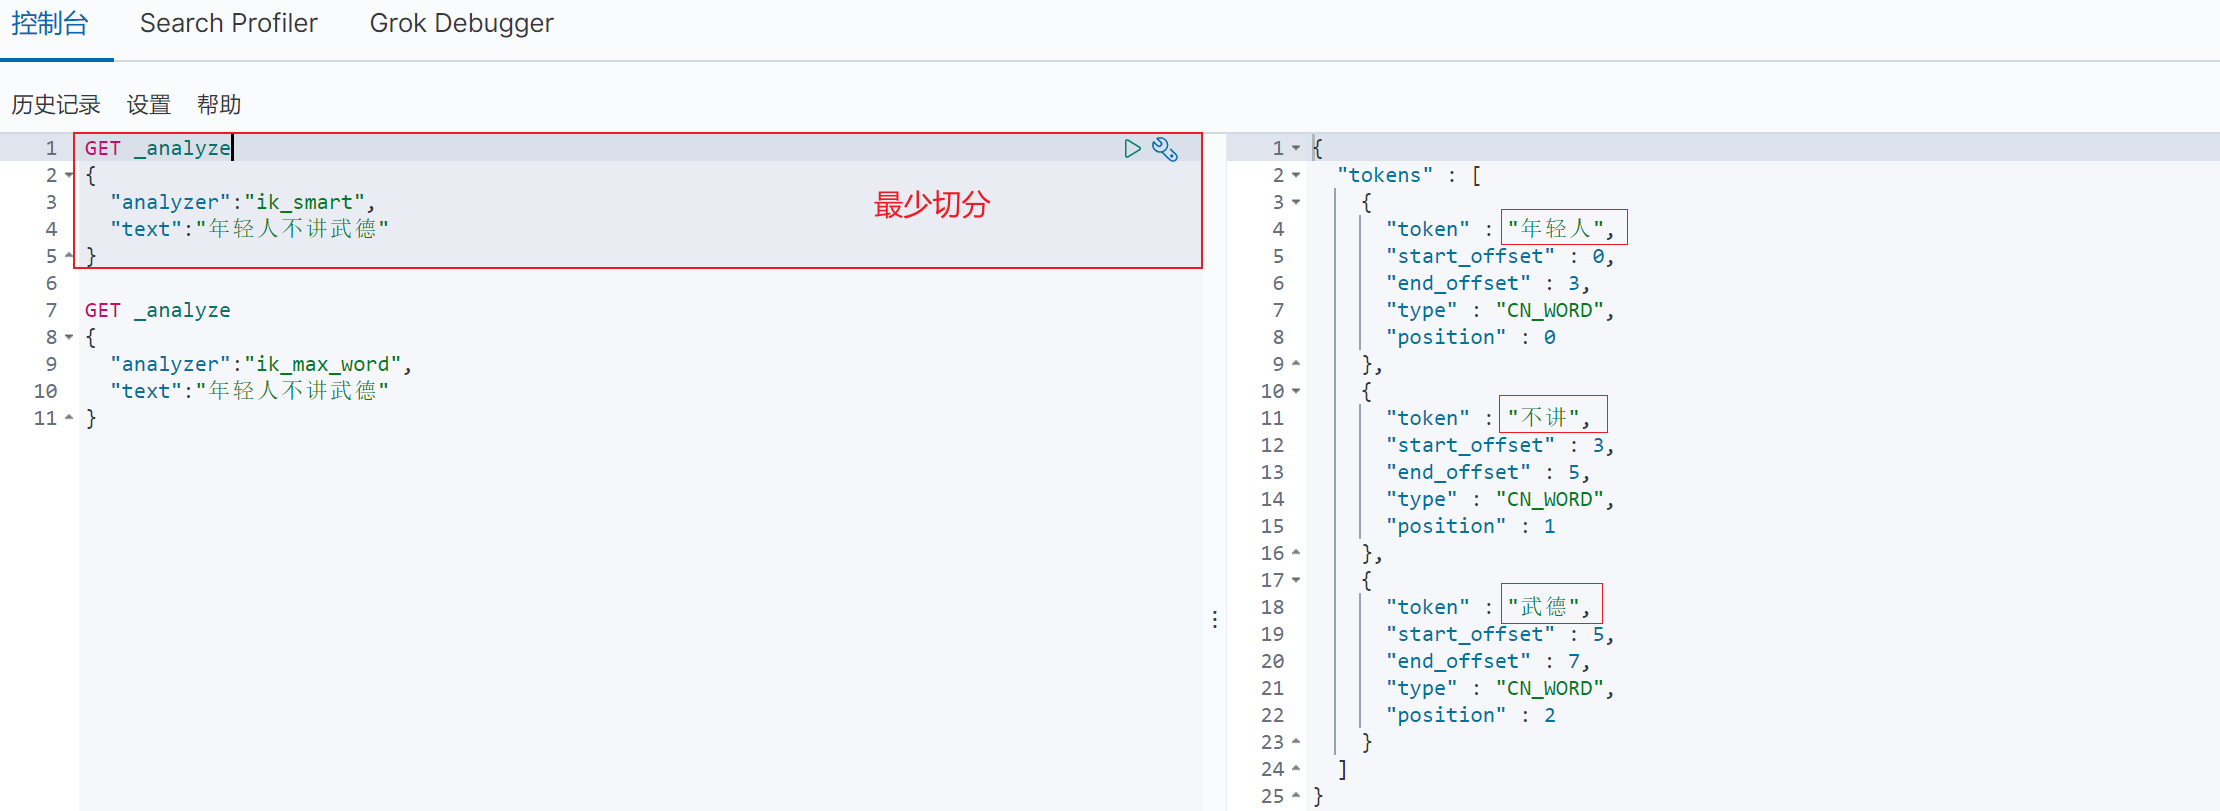The image size is (2220, 811).
Task: Click "end_offset" : 3 in response
Action: (x=1488, y=283)
